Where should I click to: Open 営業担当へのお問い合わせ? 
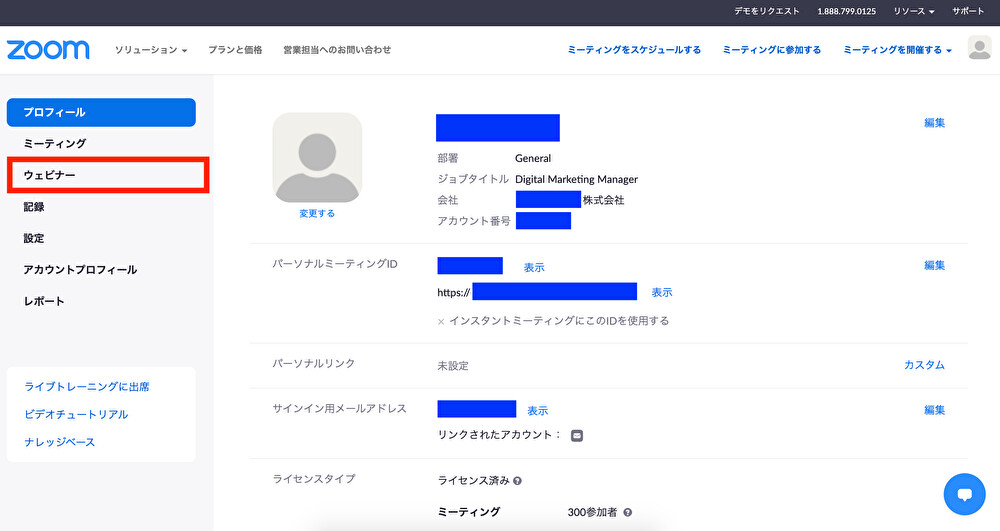click(x=337, y=50)
